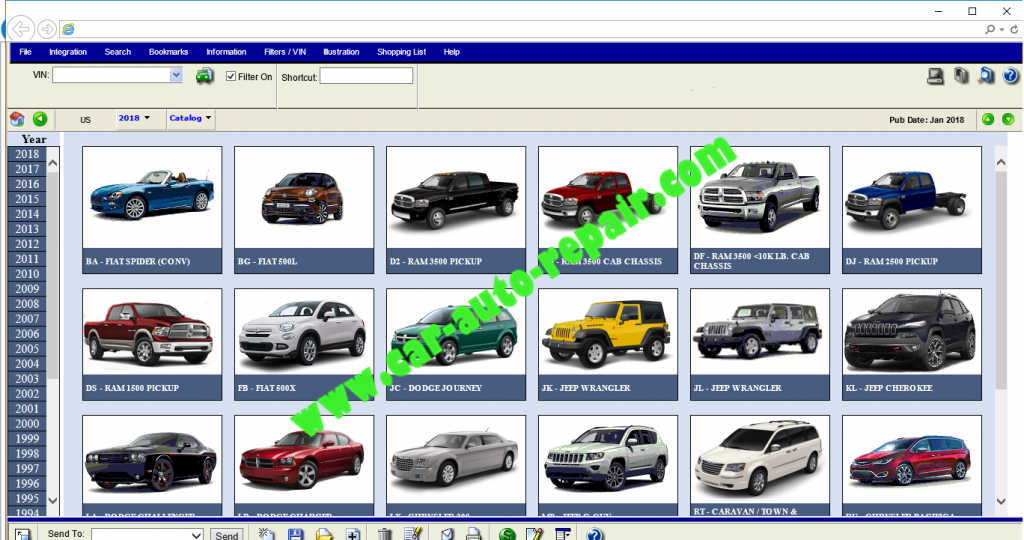The image size is (1024, 540).
Task: Click the green vehicle lookup icon beside VIN
Action: coord(204,76)
